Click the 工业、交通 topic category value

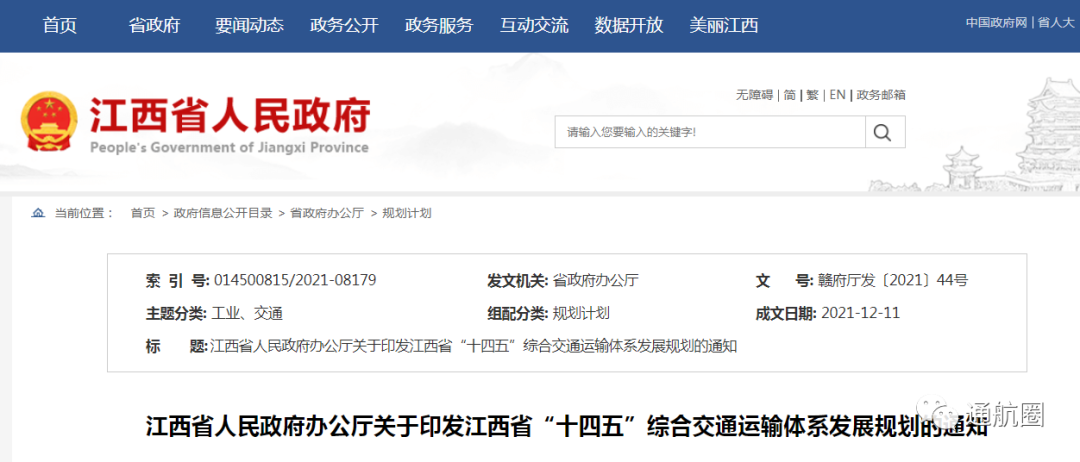[x=247, y=314]
